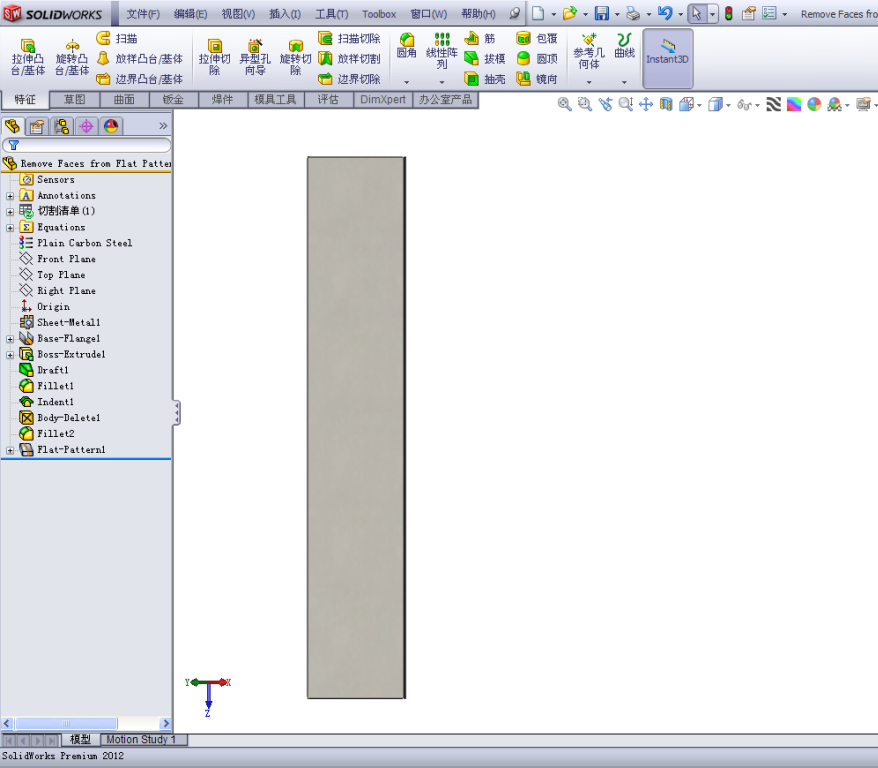Switch to the 草图 (Sketch) tab
The image size is (878, 768).
[x=74, y=100]
